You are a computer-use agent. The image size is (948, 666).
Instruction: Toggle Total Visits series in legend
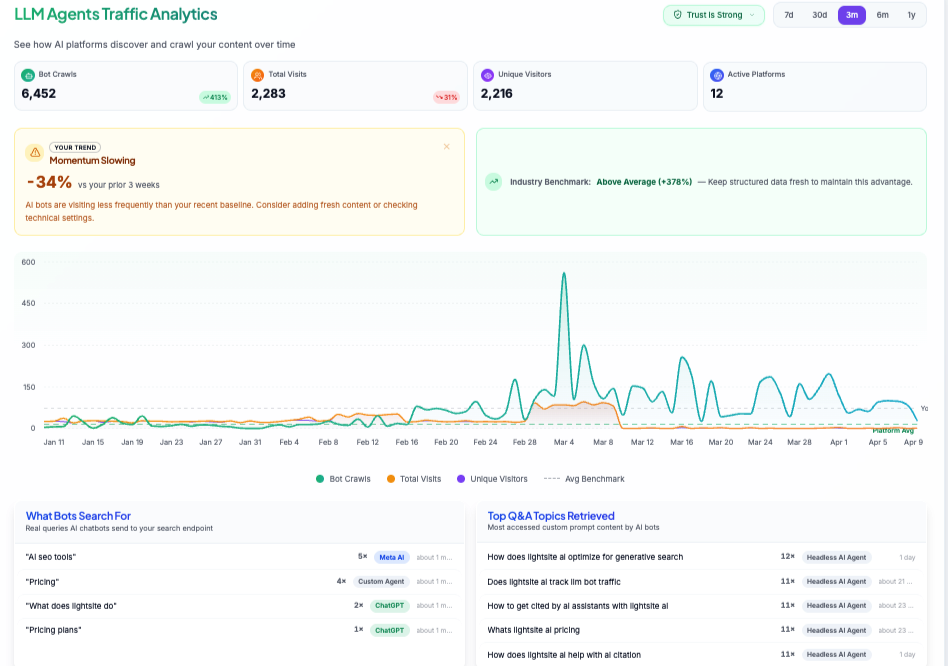[x=414, y=479]
